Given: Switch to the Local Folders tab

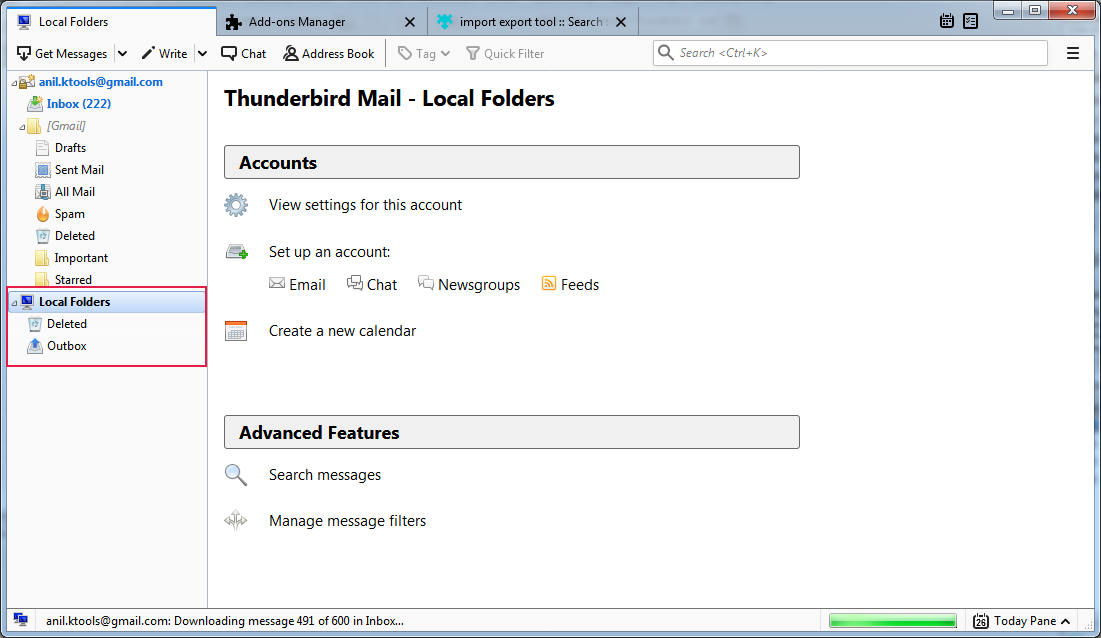Looking at the screenshot, I should (112, 22).
